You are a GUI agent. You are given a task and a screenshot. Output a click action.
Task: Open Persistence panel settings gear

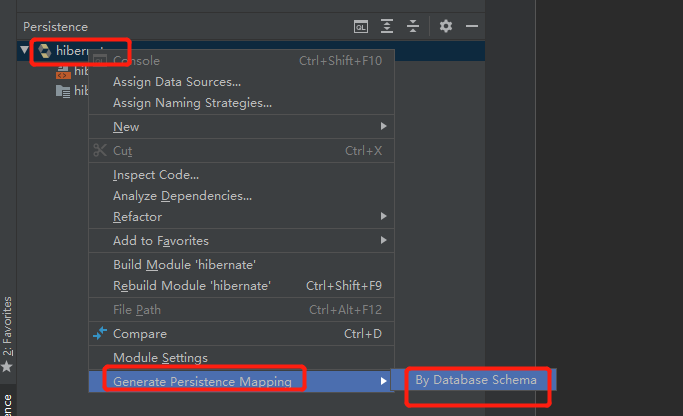[x=446, y=27]
